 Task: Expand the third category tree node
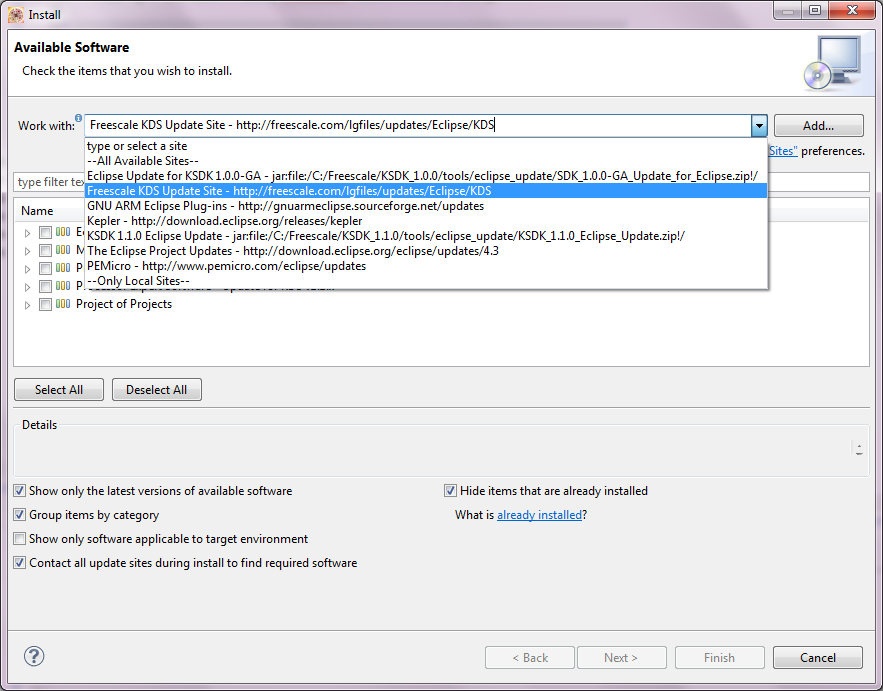27,269
